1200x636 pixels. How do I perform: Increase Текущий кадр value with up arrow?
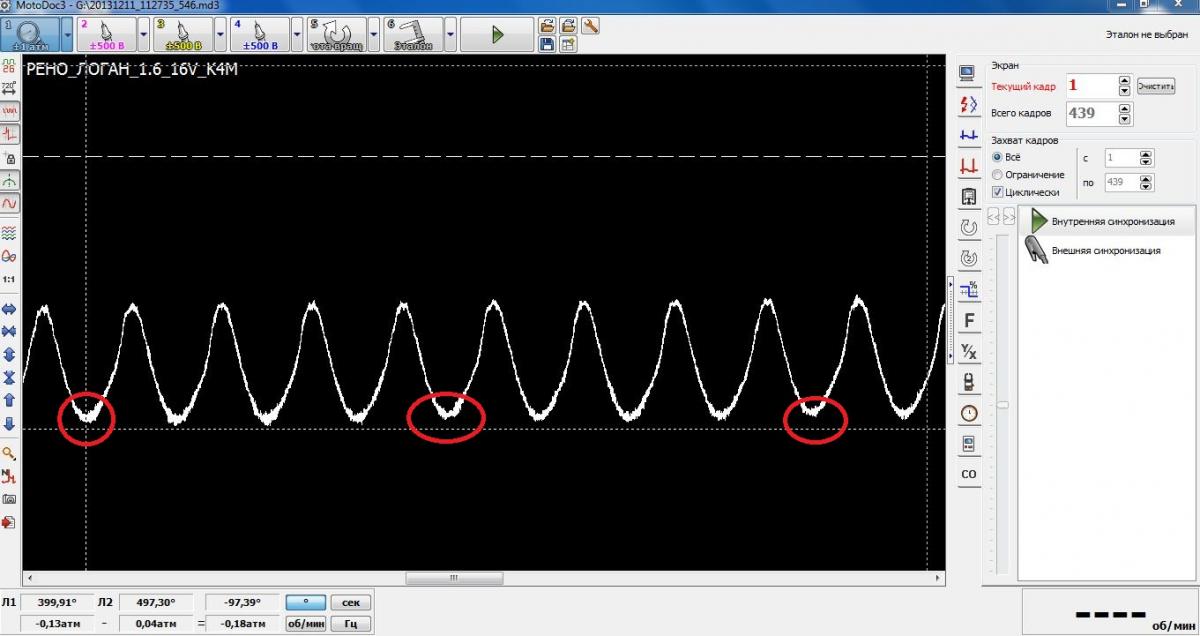(x=1125, y=81)
